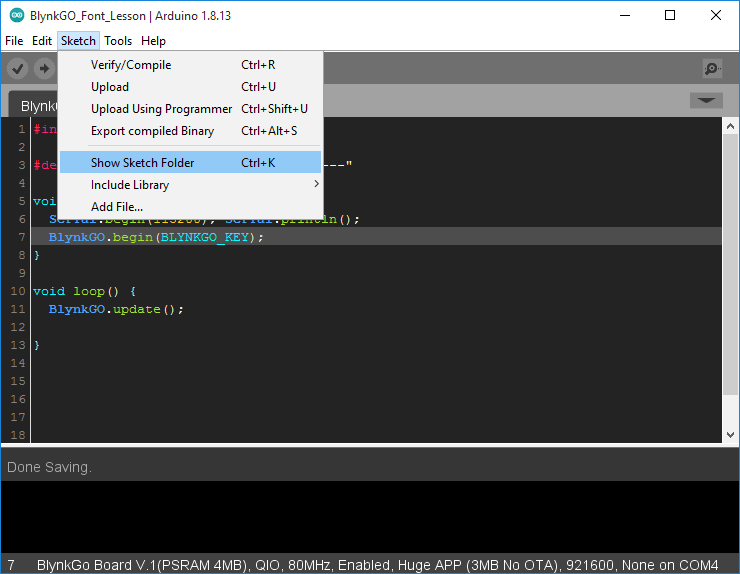Open the tab dropdown arrow menu
Screen dimensions: 740x574
point(706,100)
